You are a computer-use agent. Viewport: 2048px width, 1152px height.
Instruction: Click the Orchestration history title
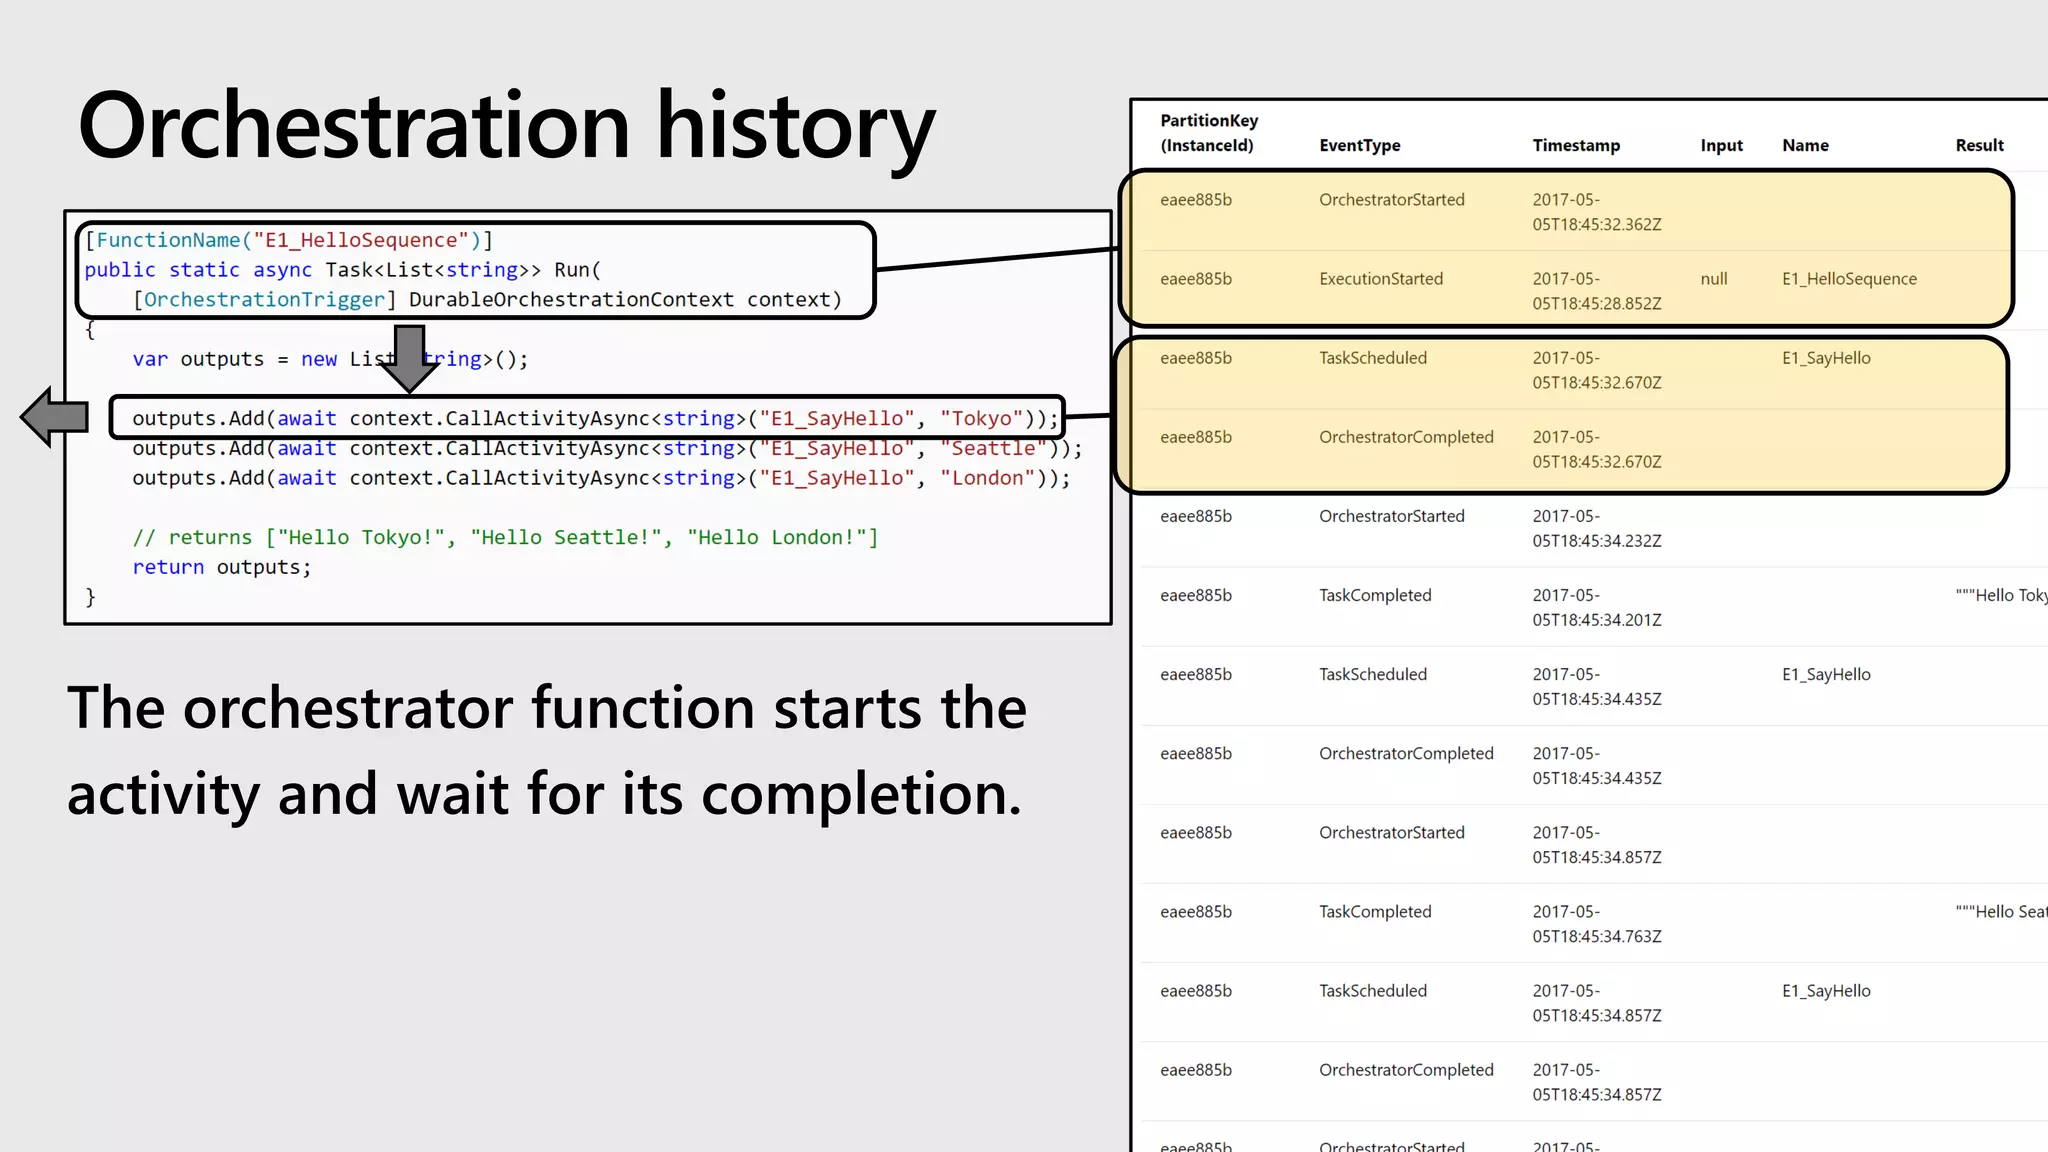point(506,126)
